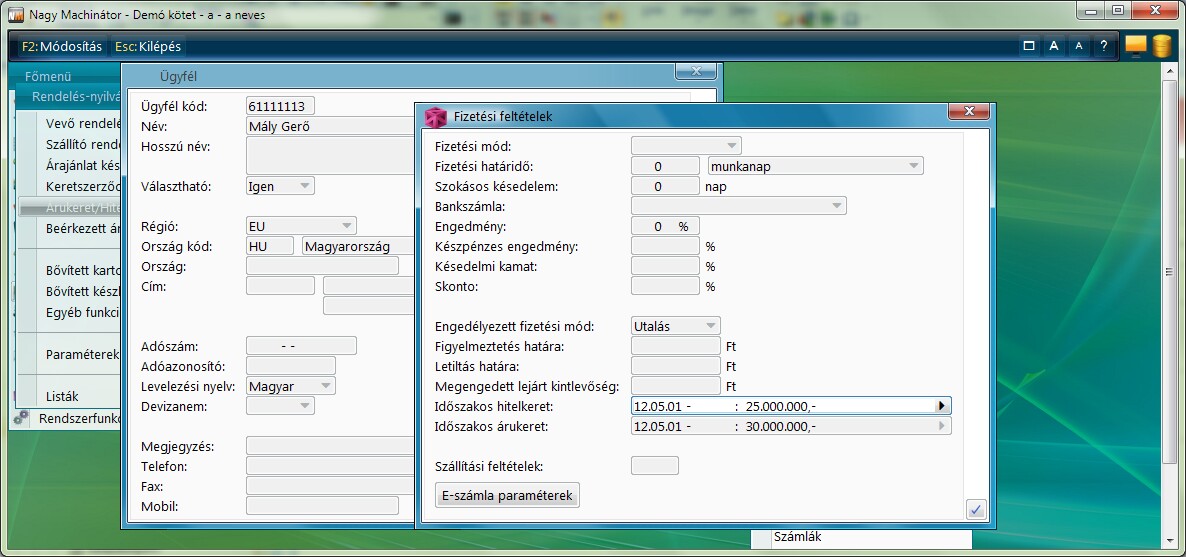Click the window layout square icon
Image resolution: width=1186 pixels, height=557 pixels.
1029,46
